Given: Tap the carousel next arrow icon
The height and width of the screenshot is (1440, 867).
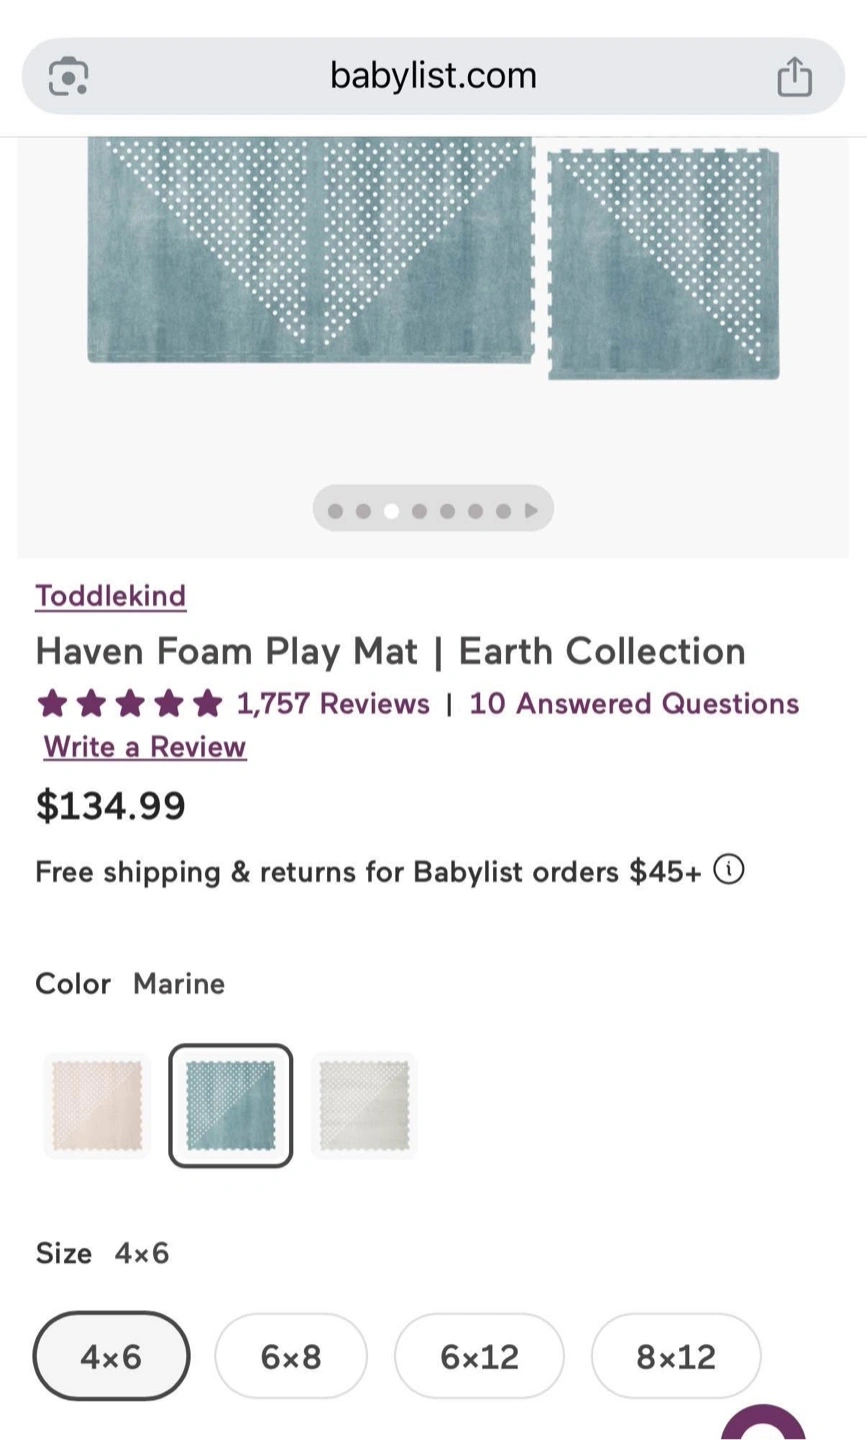Looking at the screenshot, I should (531, 511).
